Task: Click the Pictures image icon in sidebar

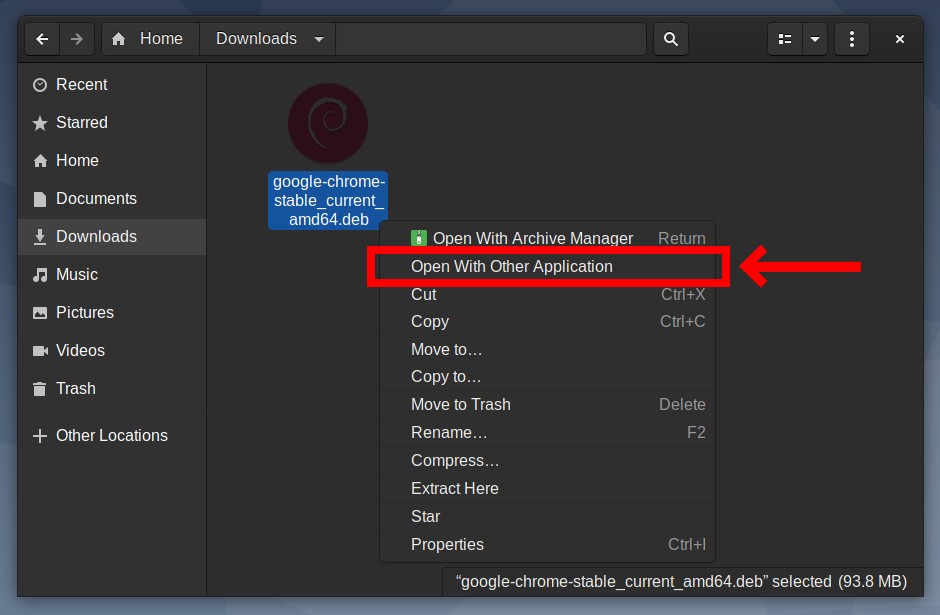Action: click(x=40, y=313)
